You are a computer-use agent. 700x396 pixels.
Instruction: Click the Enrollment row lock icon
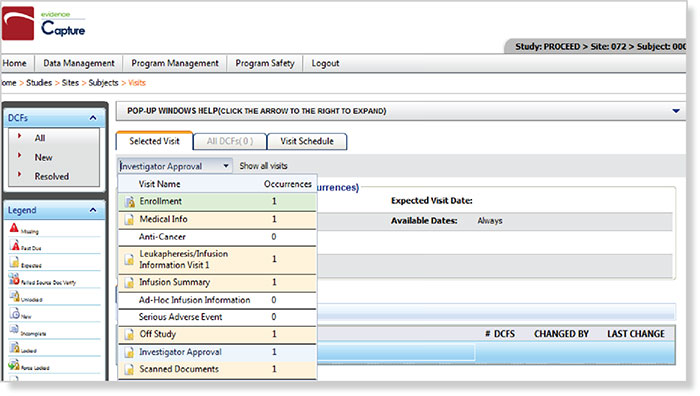point(129,202)
